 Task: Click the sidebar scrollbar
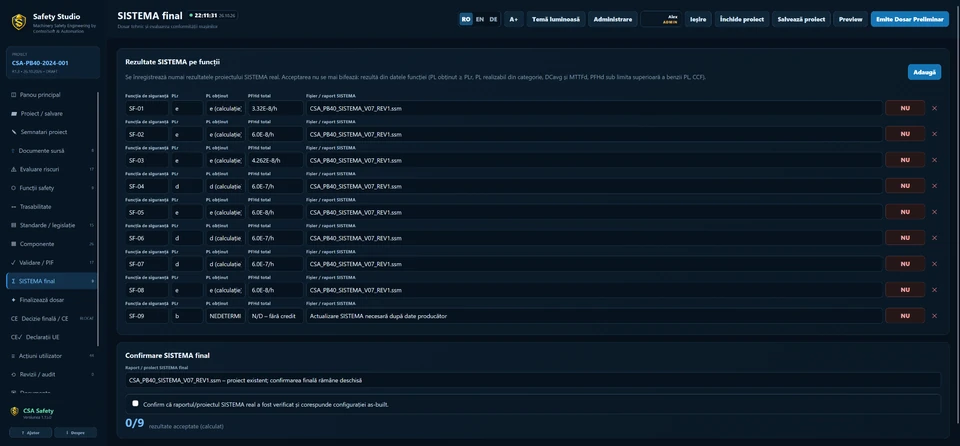tap(98, 217)
